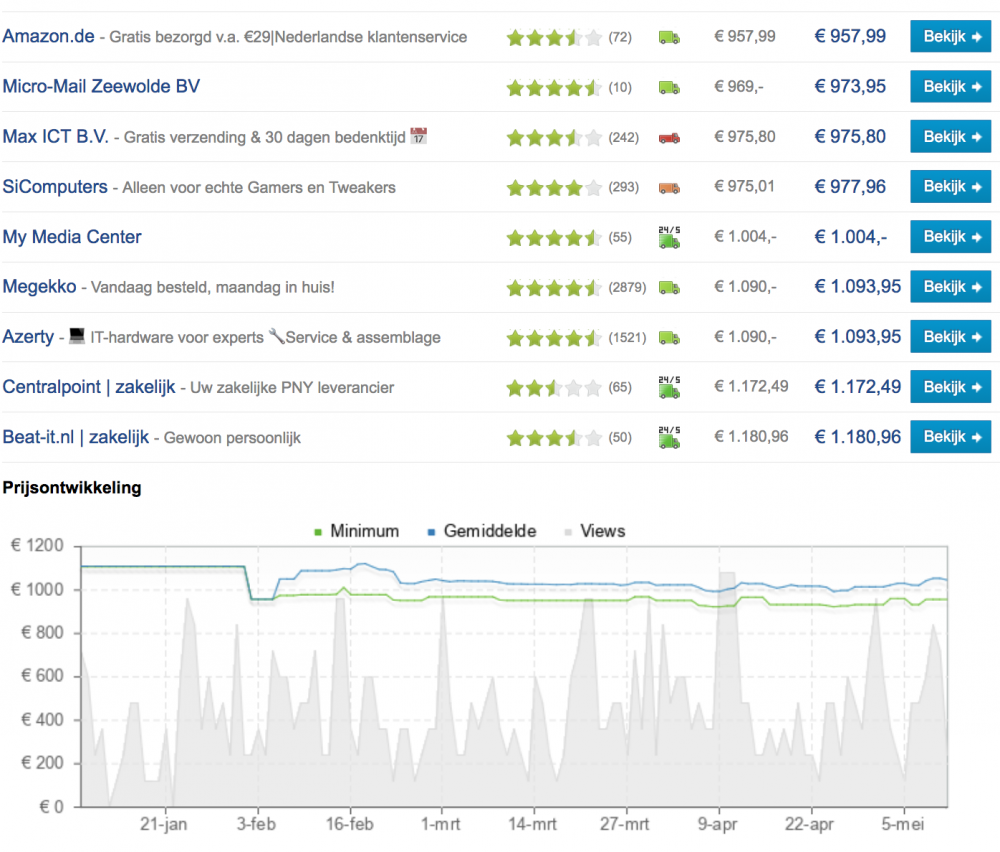1000x852 pixels.
Task: Click the 24/5 delivery icon for Centralpoint
Action: pos(669,387)
